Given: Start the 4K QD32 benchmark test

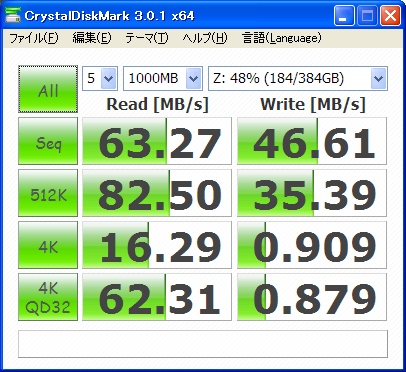Looking at the screenshot, I should click(48, 297).
